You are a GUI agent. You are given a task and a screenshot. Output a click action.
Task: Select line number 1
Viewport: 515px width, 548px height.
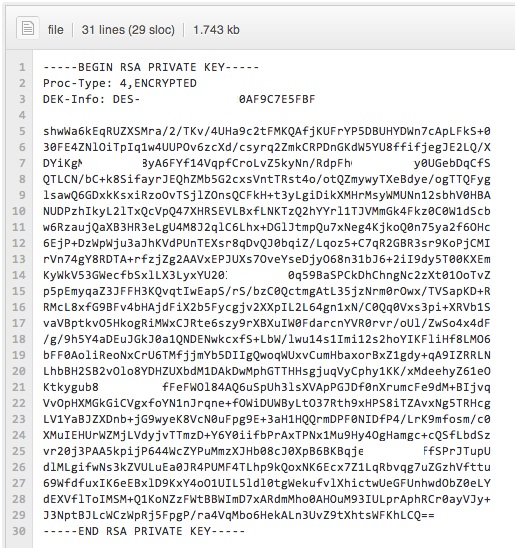tap(22, 67)
